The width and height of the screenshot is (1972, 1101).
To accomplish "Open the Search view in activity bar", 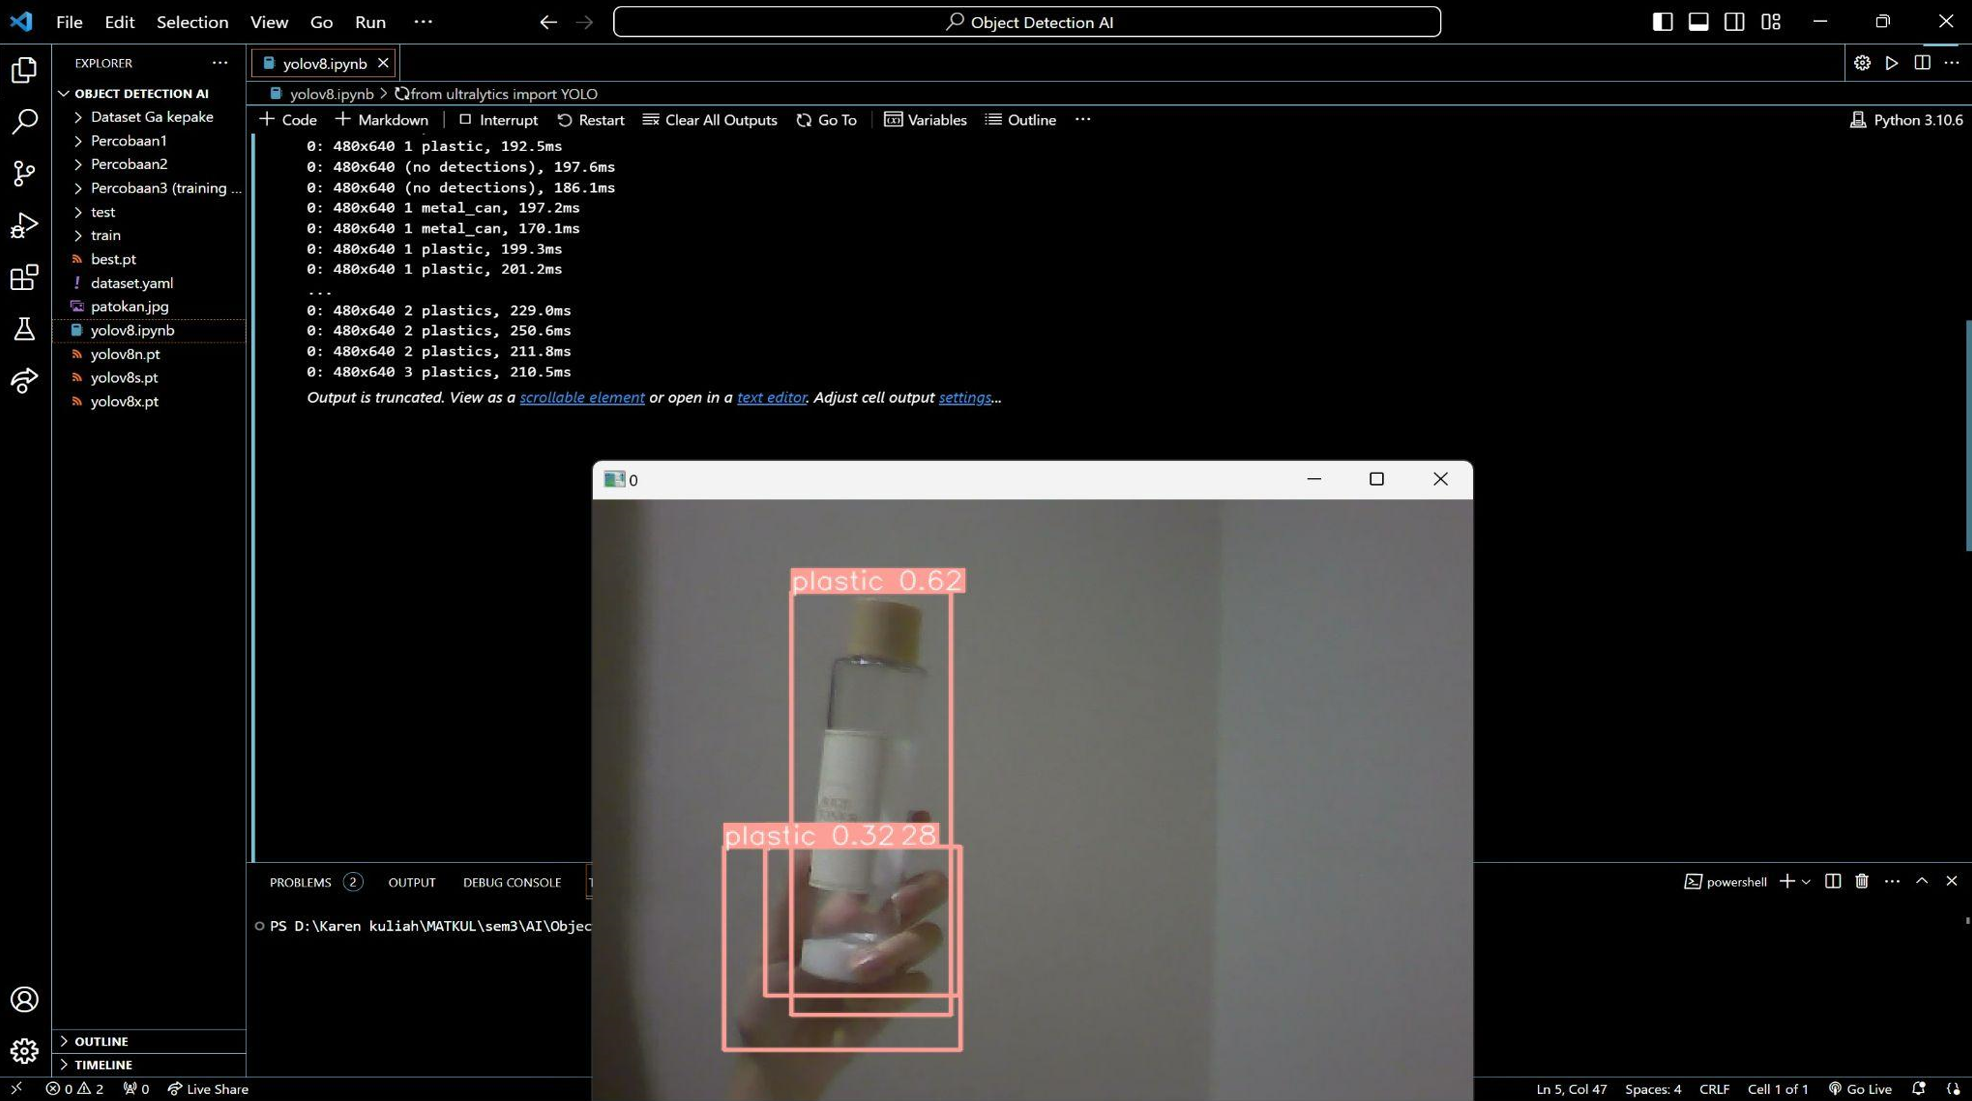I will click(24, 121).
